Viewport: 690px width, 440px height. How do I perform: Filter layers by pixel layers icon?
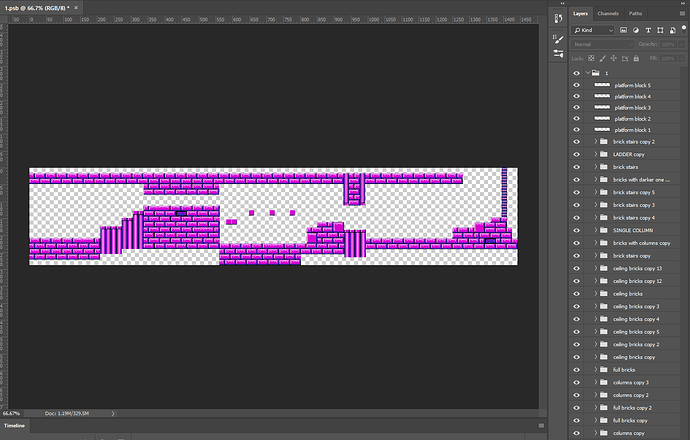[623, 30]
